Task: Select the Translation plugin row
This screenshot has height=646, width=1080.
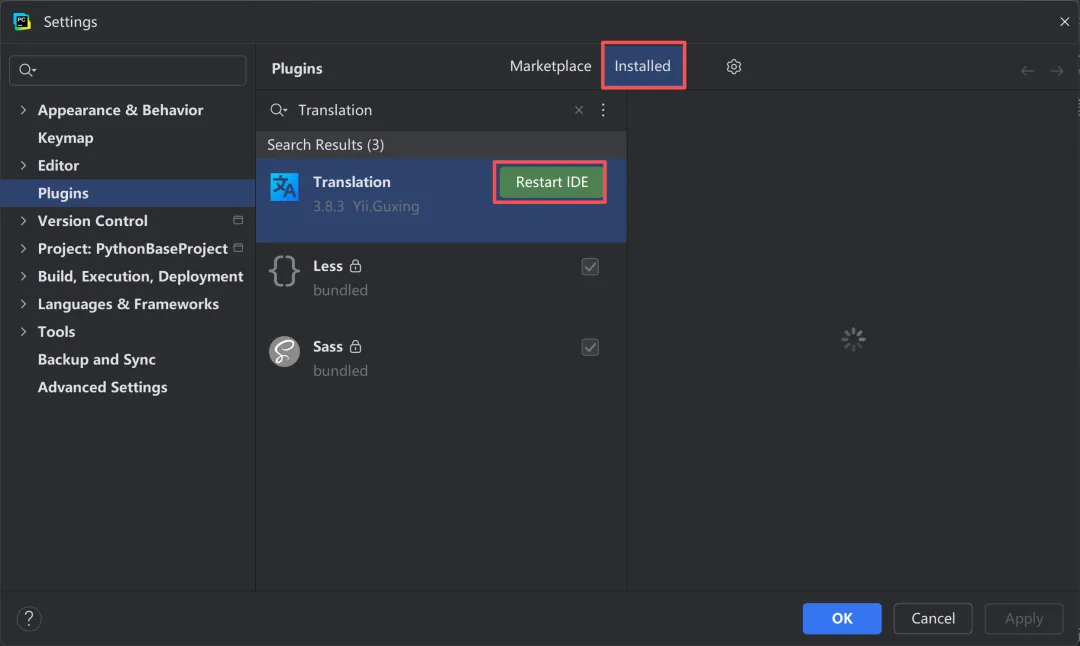Action: (441, 200)
